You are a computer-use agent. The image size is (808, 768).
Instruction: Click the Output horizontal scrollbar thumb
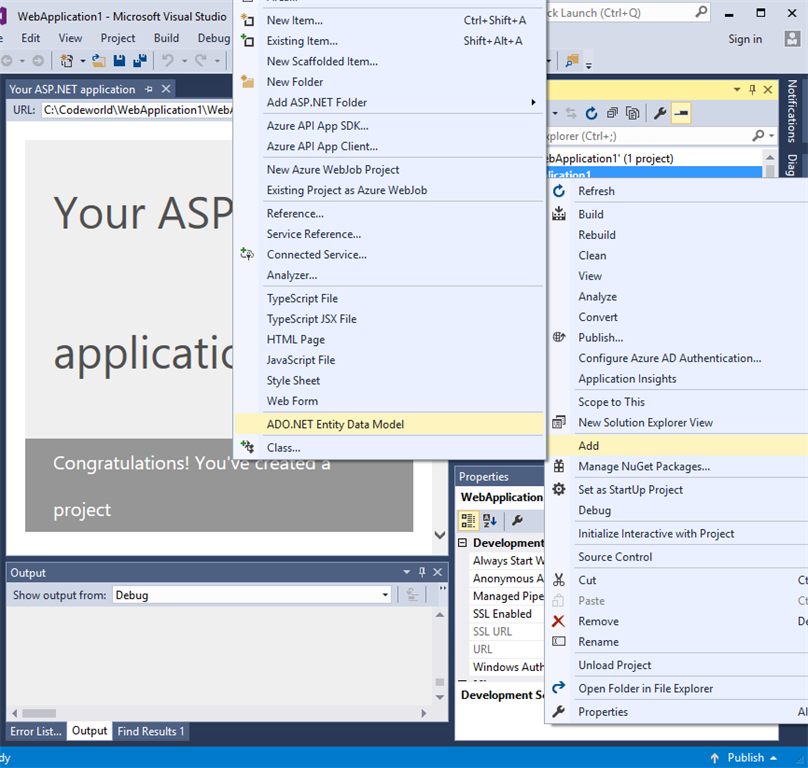tap(39, 714)
